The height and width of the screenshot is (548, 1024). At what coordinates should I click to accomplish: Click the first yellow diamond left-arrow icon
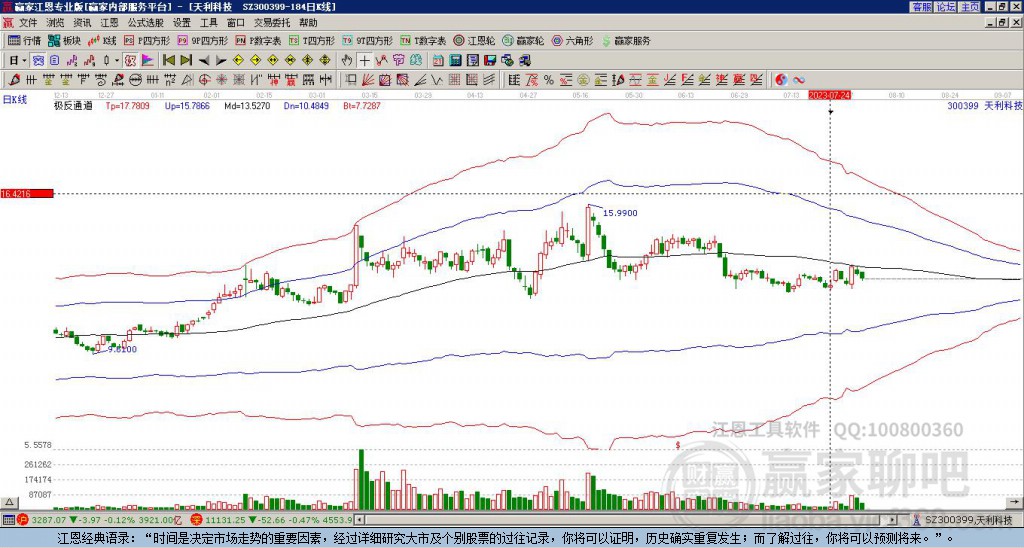[238, 61]
